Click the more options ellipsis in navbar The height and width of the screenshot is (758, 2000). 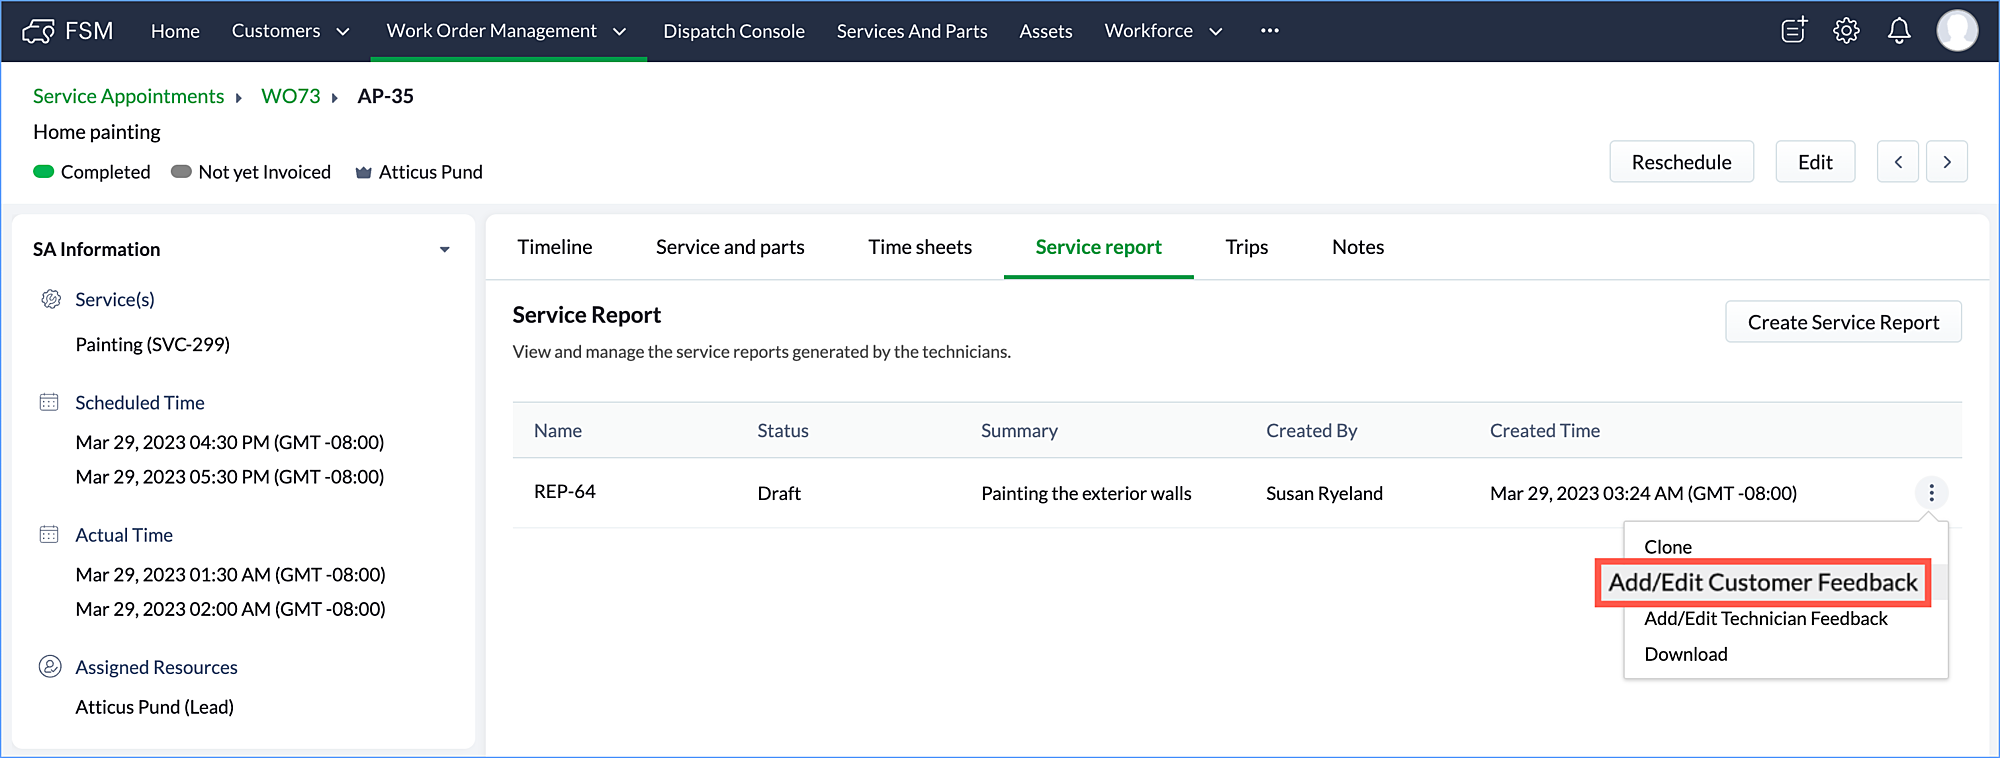[1269, 31]
